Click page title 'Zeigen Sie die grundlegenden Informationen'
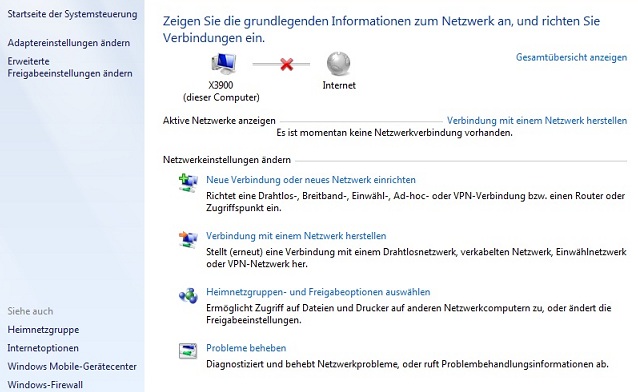638x392 pixels. pos(381,29)
